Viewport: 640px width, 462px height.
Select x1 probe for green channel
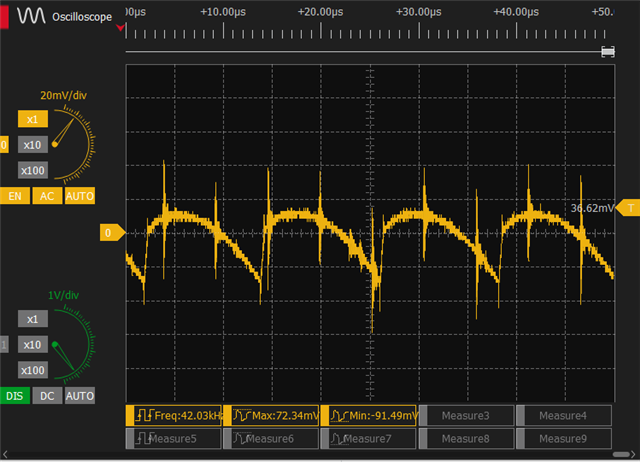33,319
